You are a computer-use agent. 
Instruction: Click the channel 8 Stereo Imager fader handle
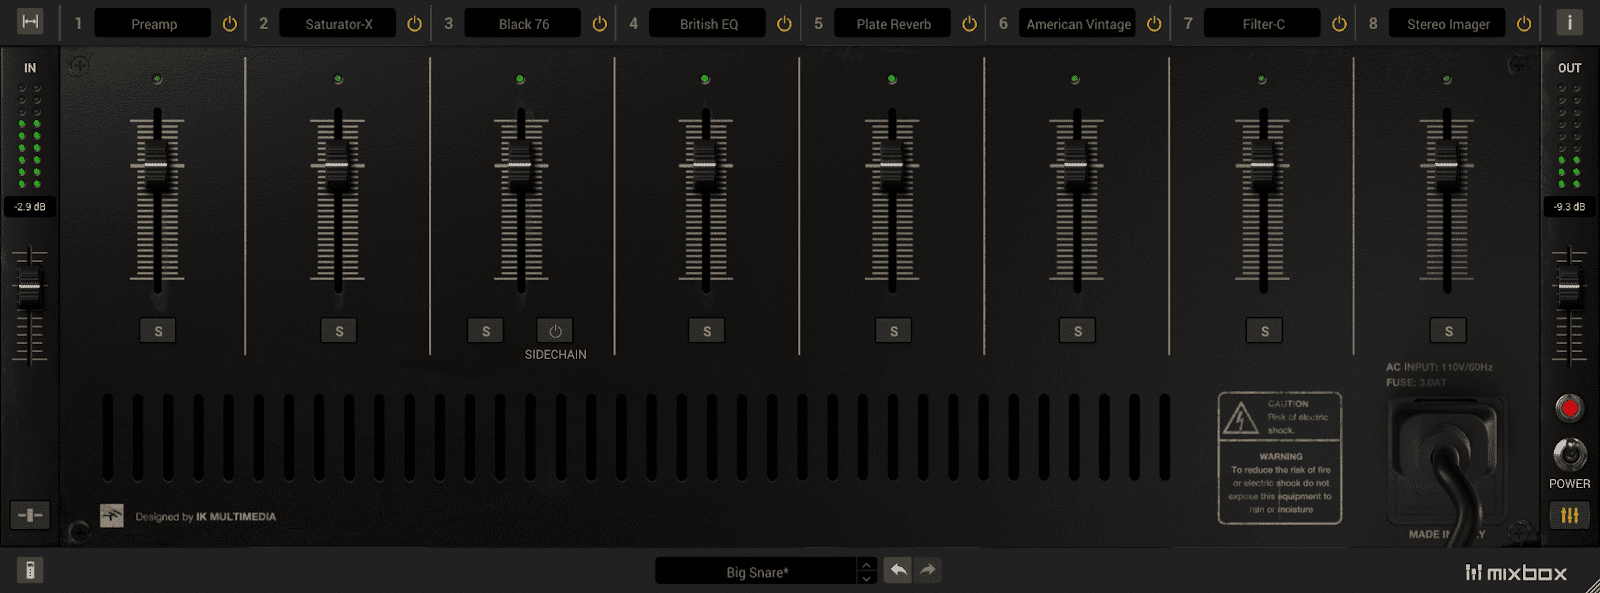[1447, 164]
